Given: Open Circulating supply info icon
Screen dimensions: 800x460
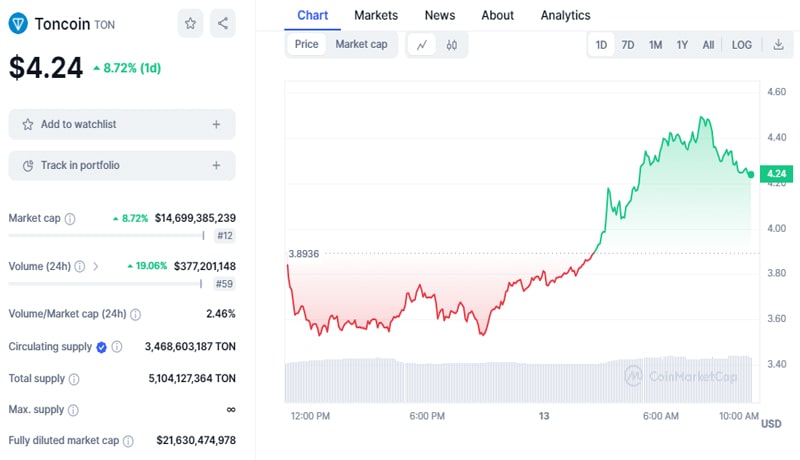Looking at the screenshot, I should pyautogui.click(x=117, y=347).
